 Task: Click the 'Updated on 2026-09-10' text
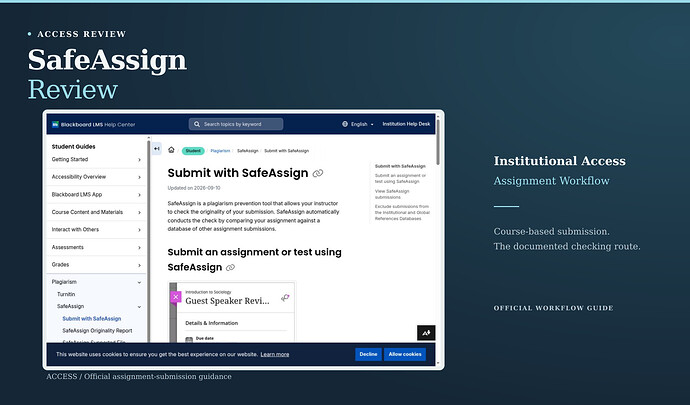coord(194,188)
